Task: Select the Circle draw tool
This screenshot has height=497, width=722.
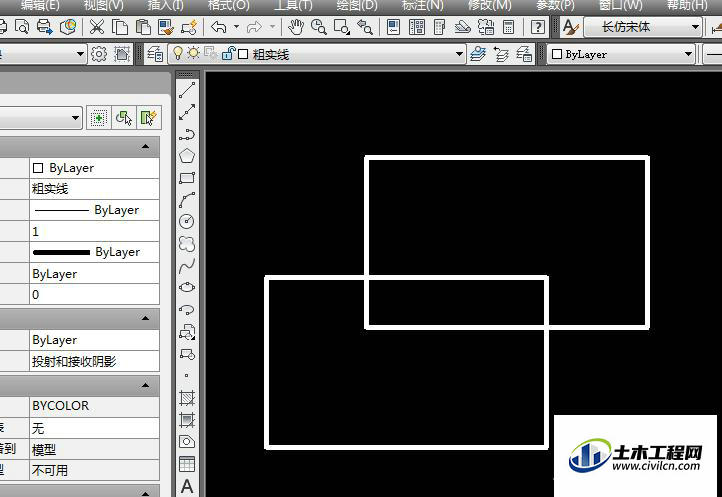Action: 187,222
